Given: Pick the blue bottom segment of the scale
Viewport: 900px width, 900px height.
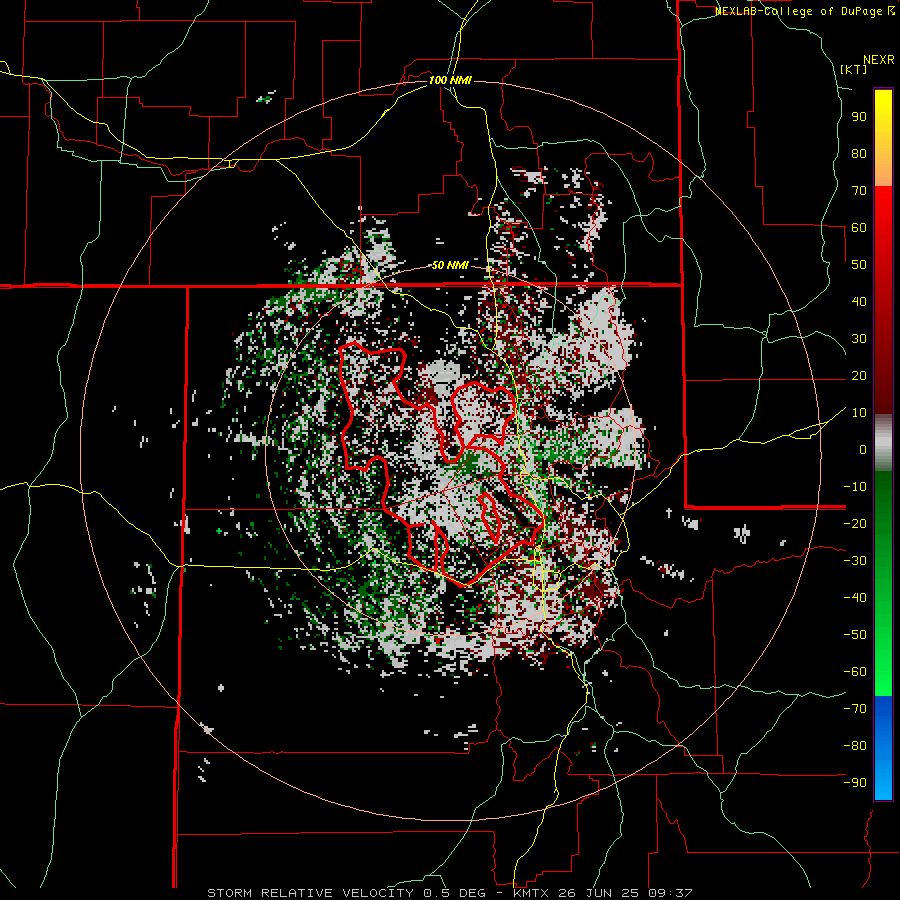Looking at the screenshot, I should 883,748.
